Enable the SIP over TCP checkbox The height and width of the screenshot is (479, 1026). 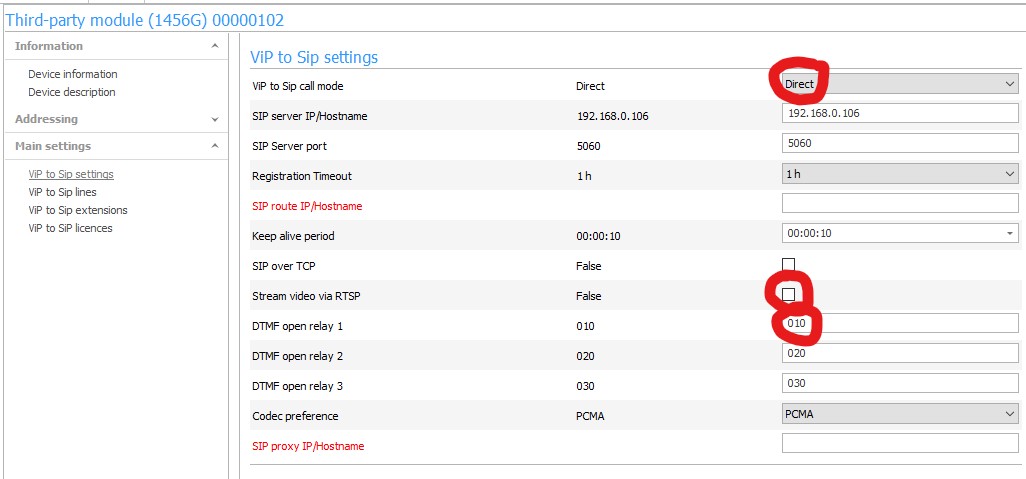point(788,265)
